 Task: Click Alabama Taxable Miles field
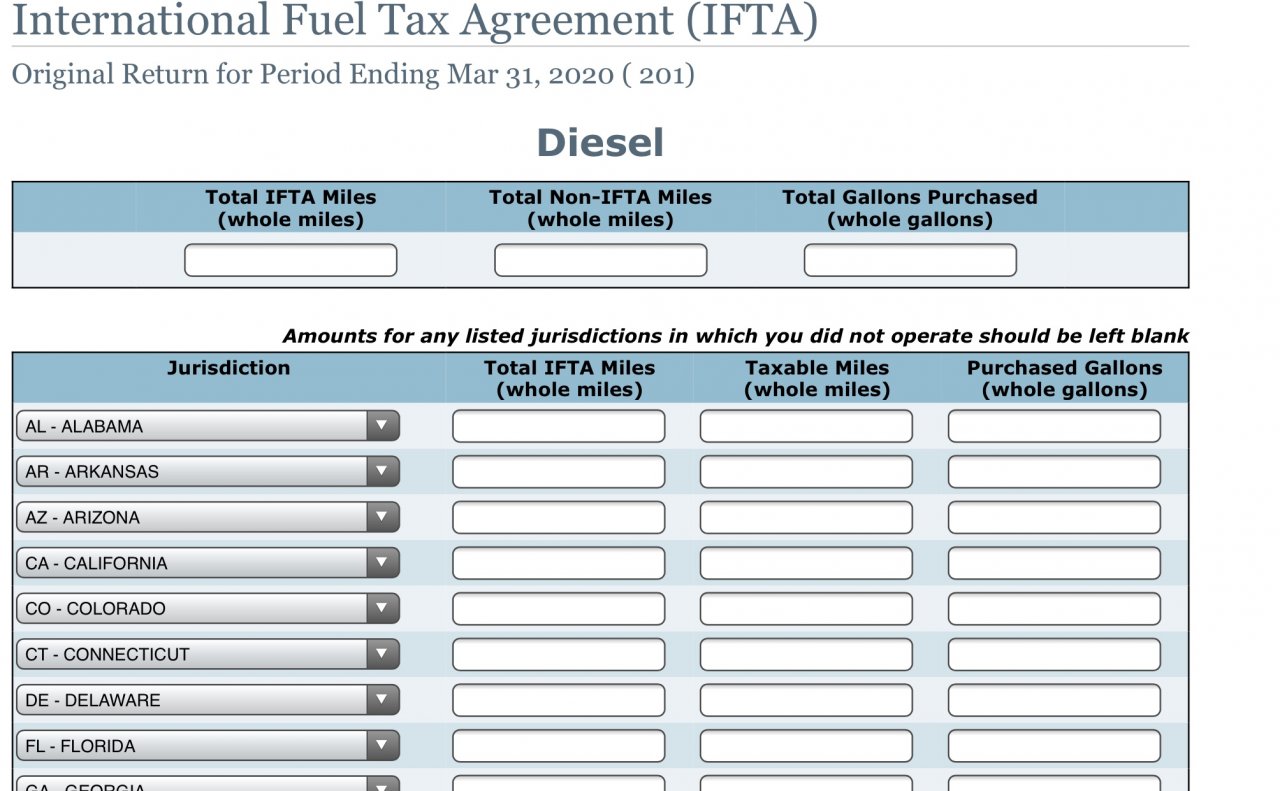806,426
